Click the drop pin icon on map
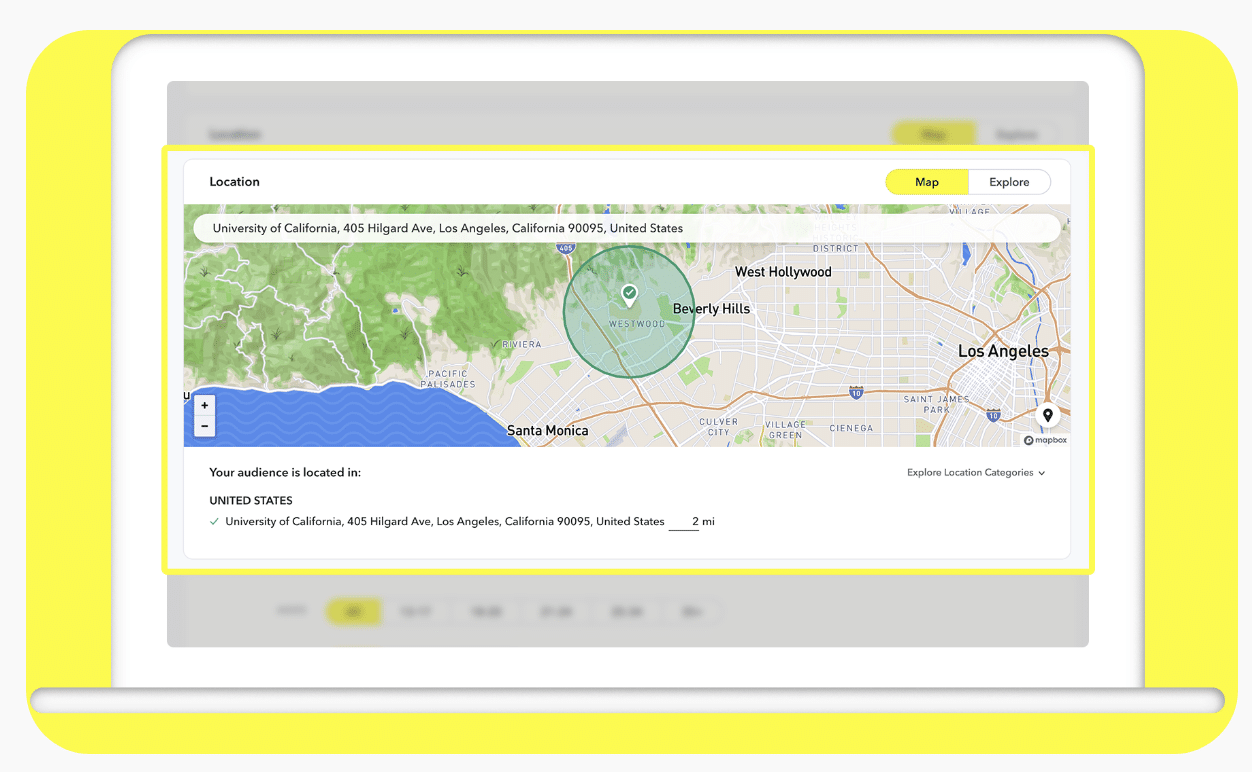The height and width of the screenshot is (772, 1252). [x=1047, y=415]
